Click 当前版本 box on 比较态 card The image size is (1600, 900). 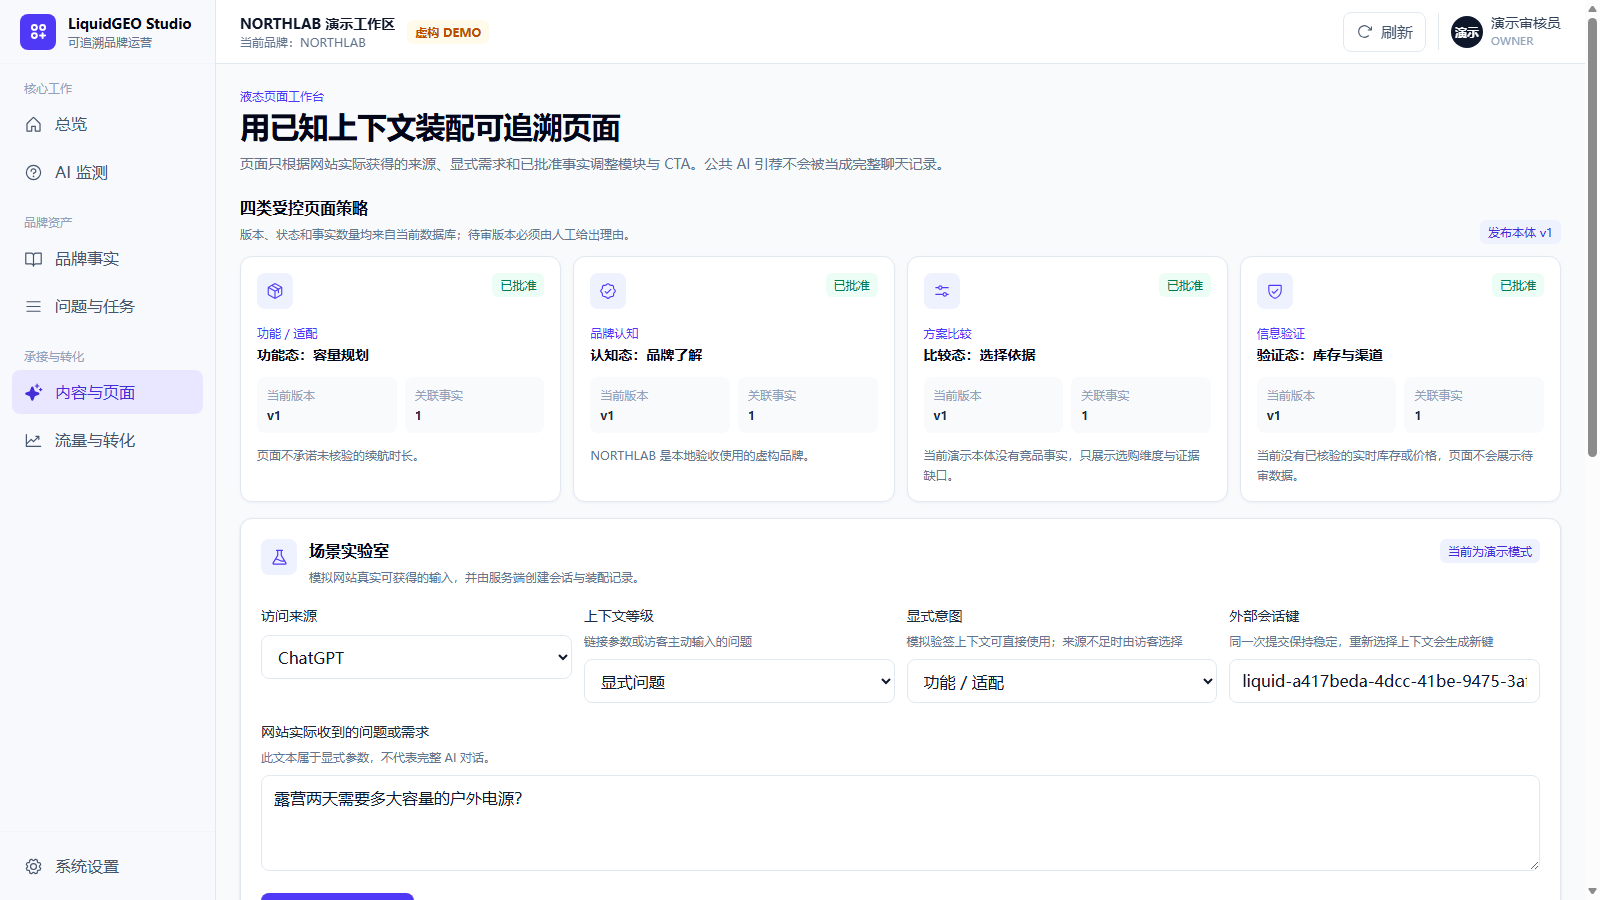click(x=993, y=405)
